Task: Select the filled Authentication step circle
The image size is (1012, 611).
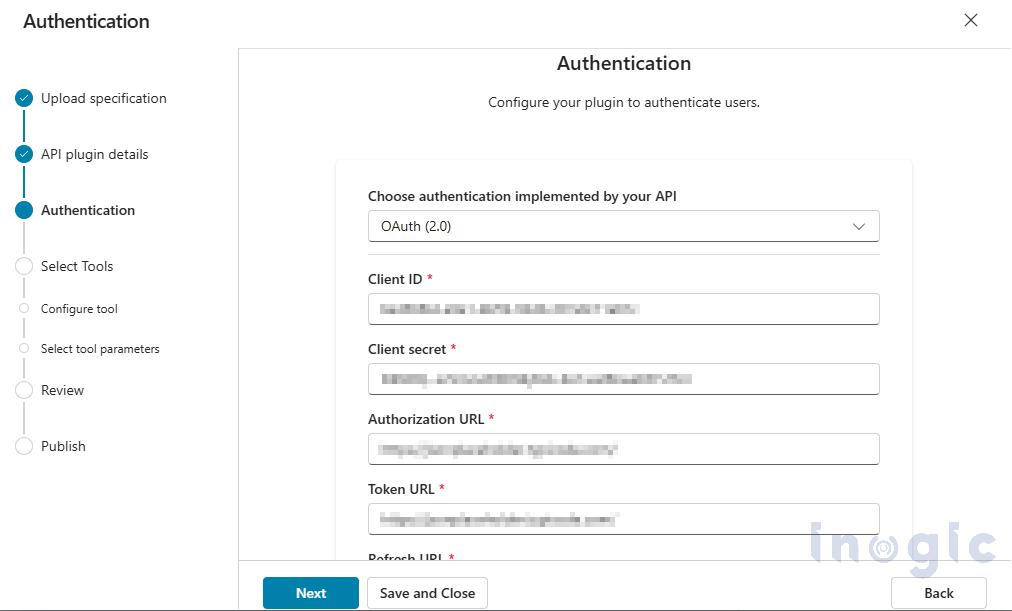Action: coord(24,210)
